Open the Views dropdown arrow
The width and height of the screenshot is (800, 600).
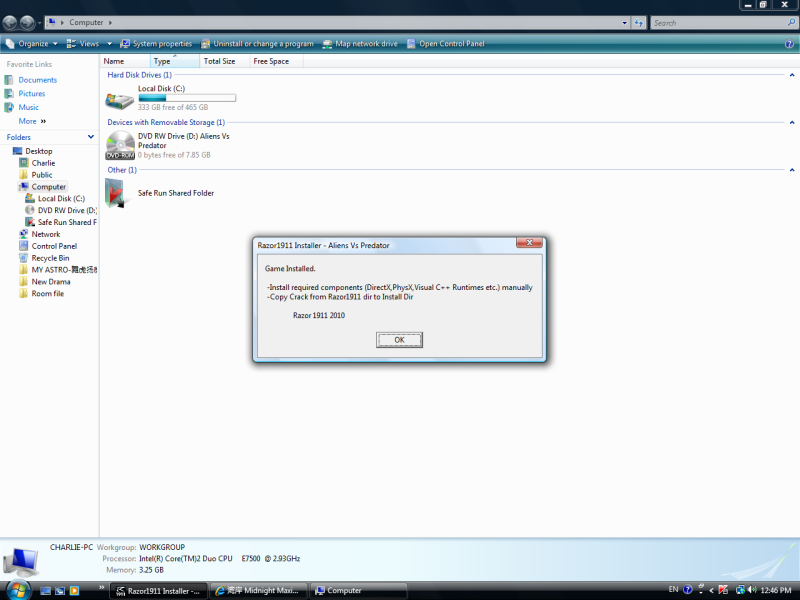click(x=109, y=44)
